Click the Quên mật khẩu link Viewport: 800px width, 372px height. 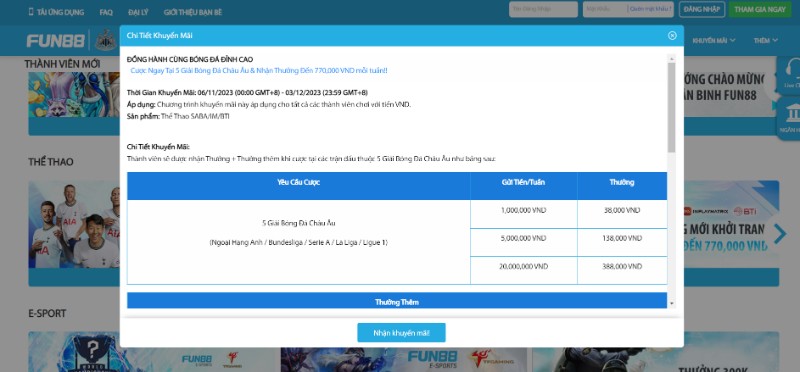651,9
